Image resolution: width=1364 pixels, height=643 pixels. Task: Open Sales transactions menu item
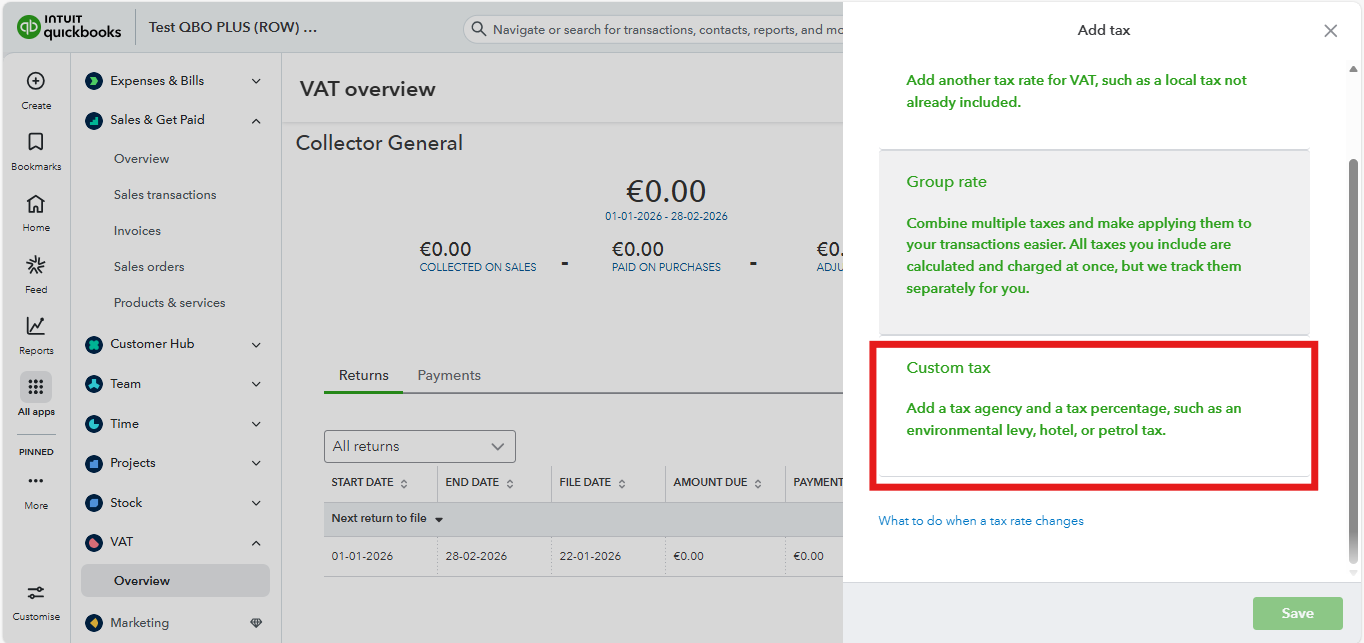click(x=165, y=195)
